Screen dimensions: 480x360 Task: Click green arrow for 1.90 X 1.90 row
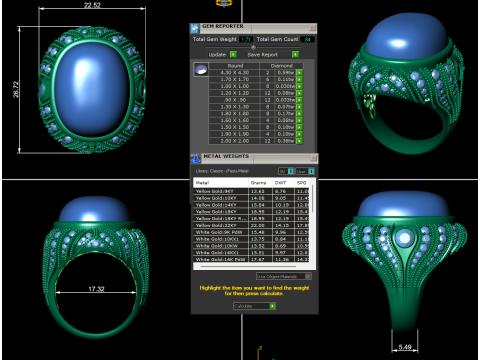[299, 134]
